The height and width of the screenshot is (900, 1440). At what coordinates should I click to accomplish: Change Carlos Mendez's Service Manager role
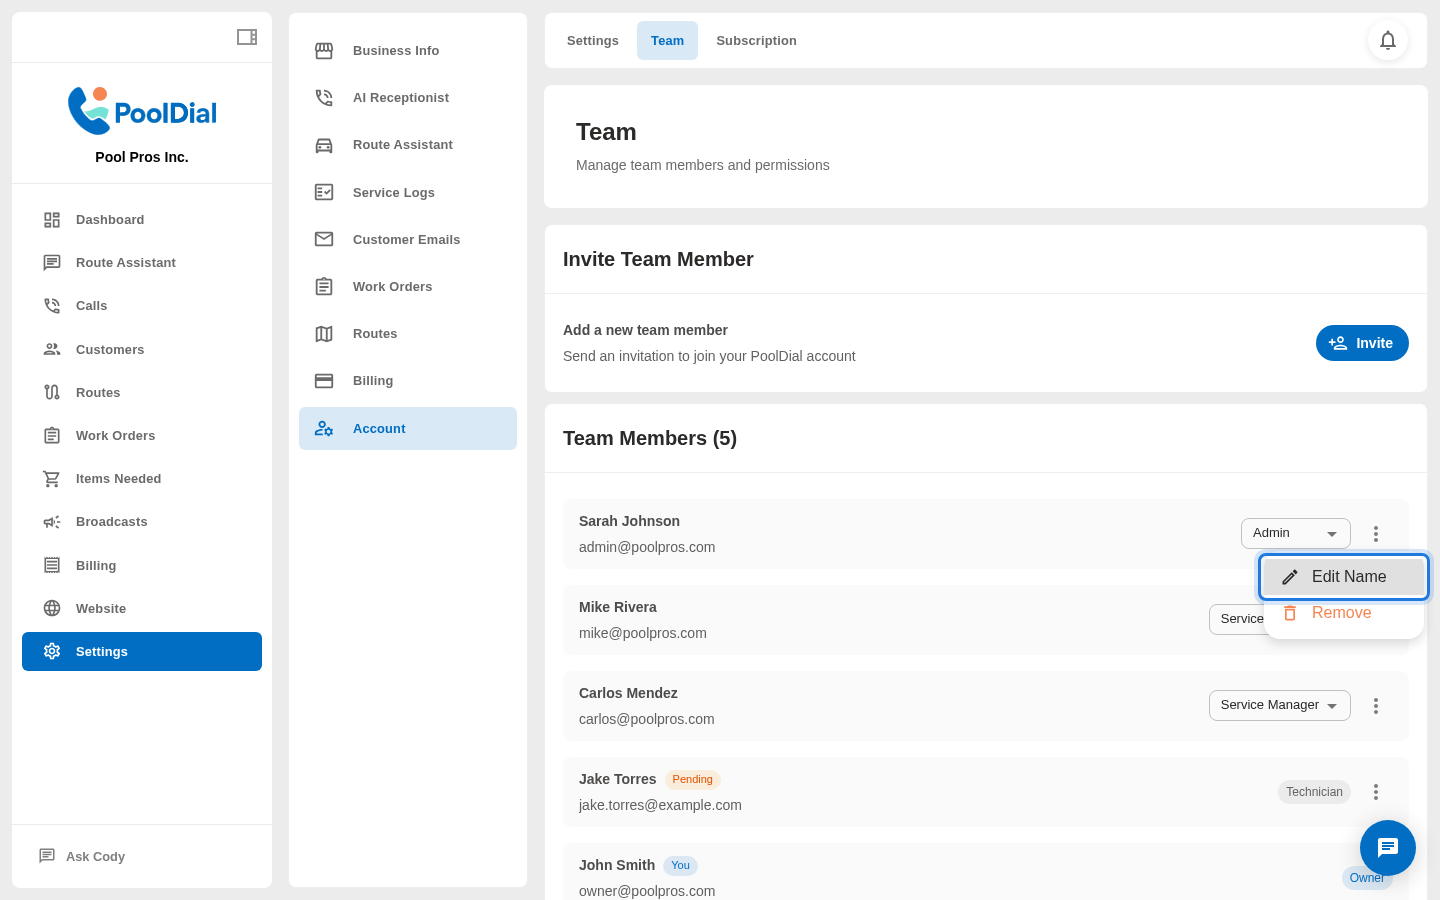[1279, 706]
